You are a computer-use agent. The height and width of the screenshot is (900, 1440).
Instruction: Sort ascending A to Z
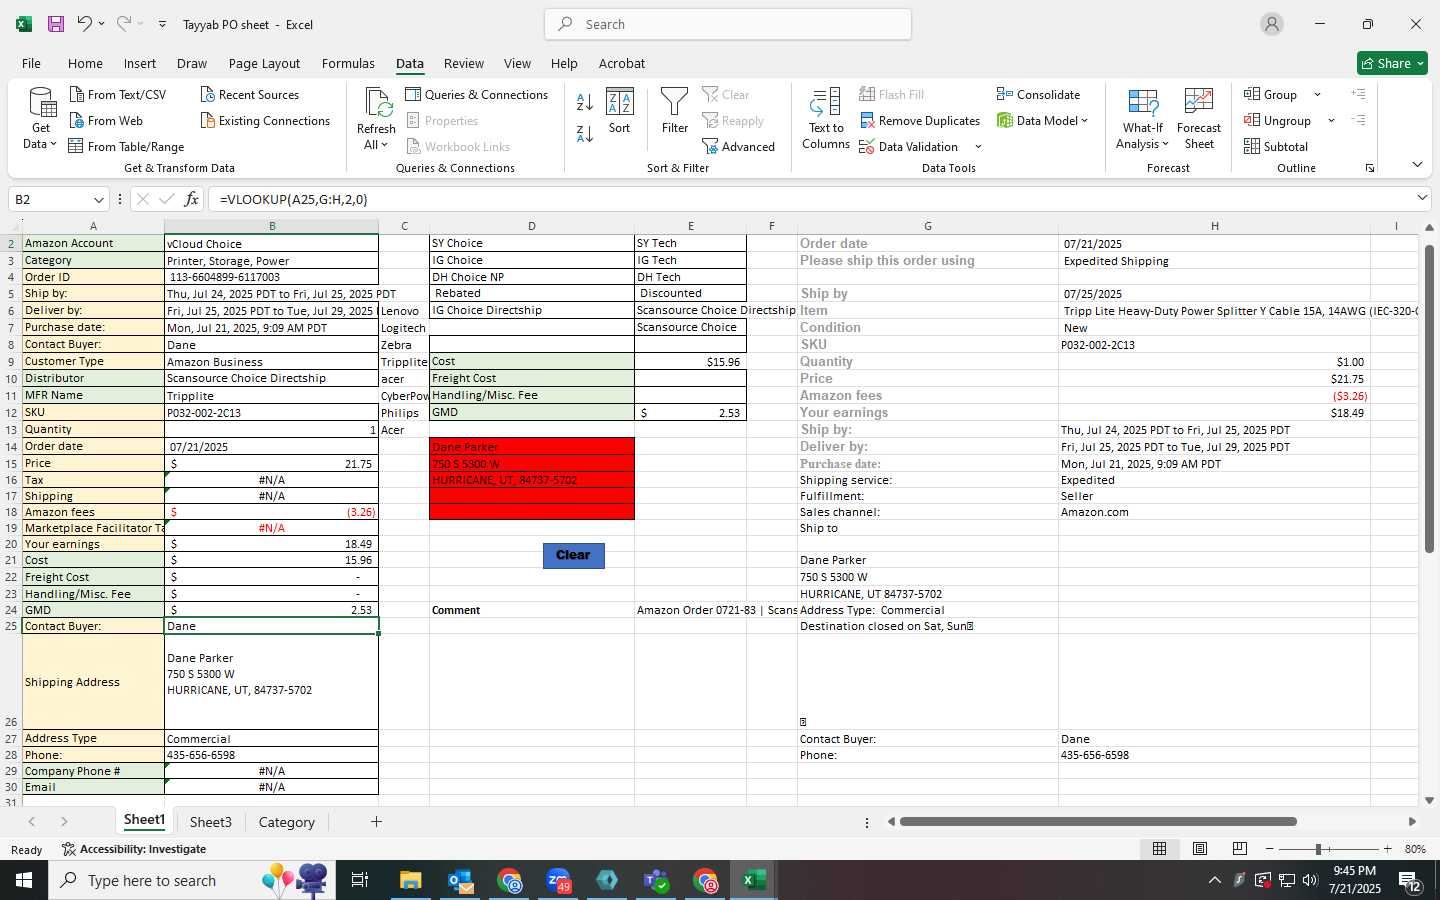[x=585, y=102]
